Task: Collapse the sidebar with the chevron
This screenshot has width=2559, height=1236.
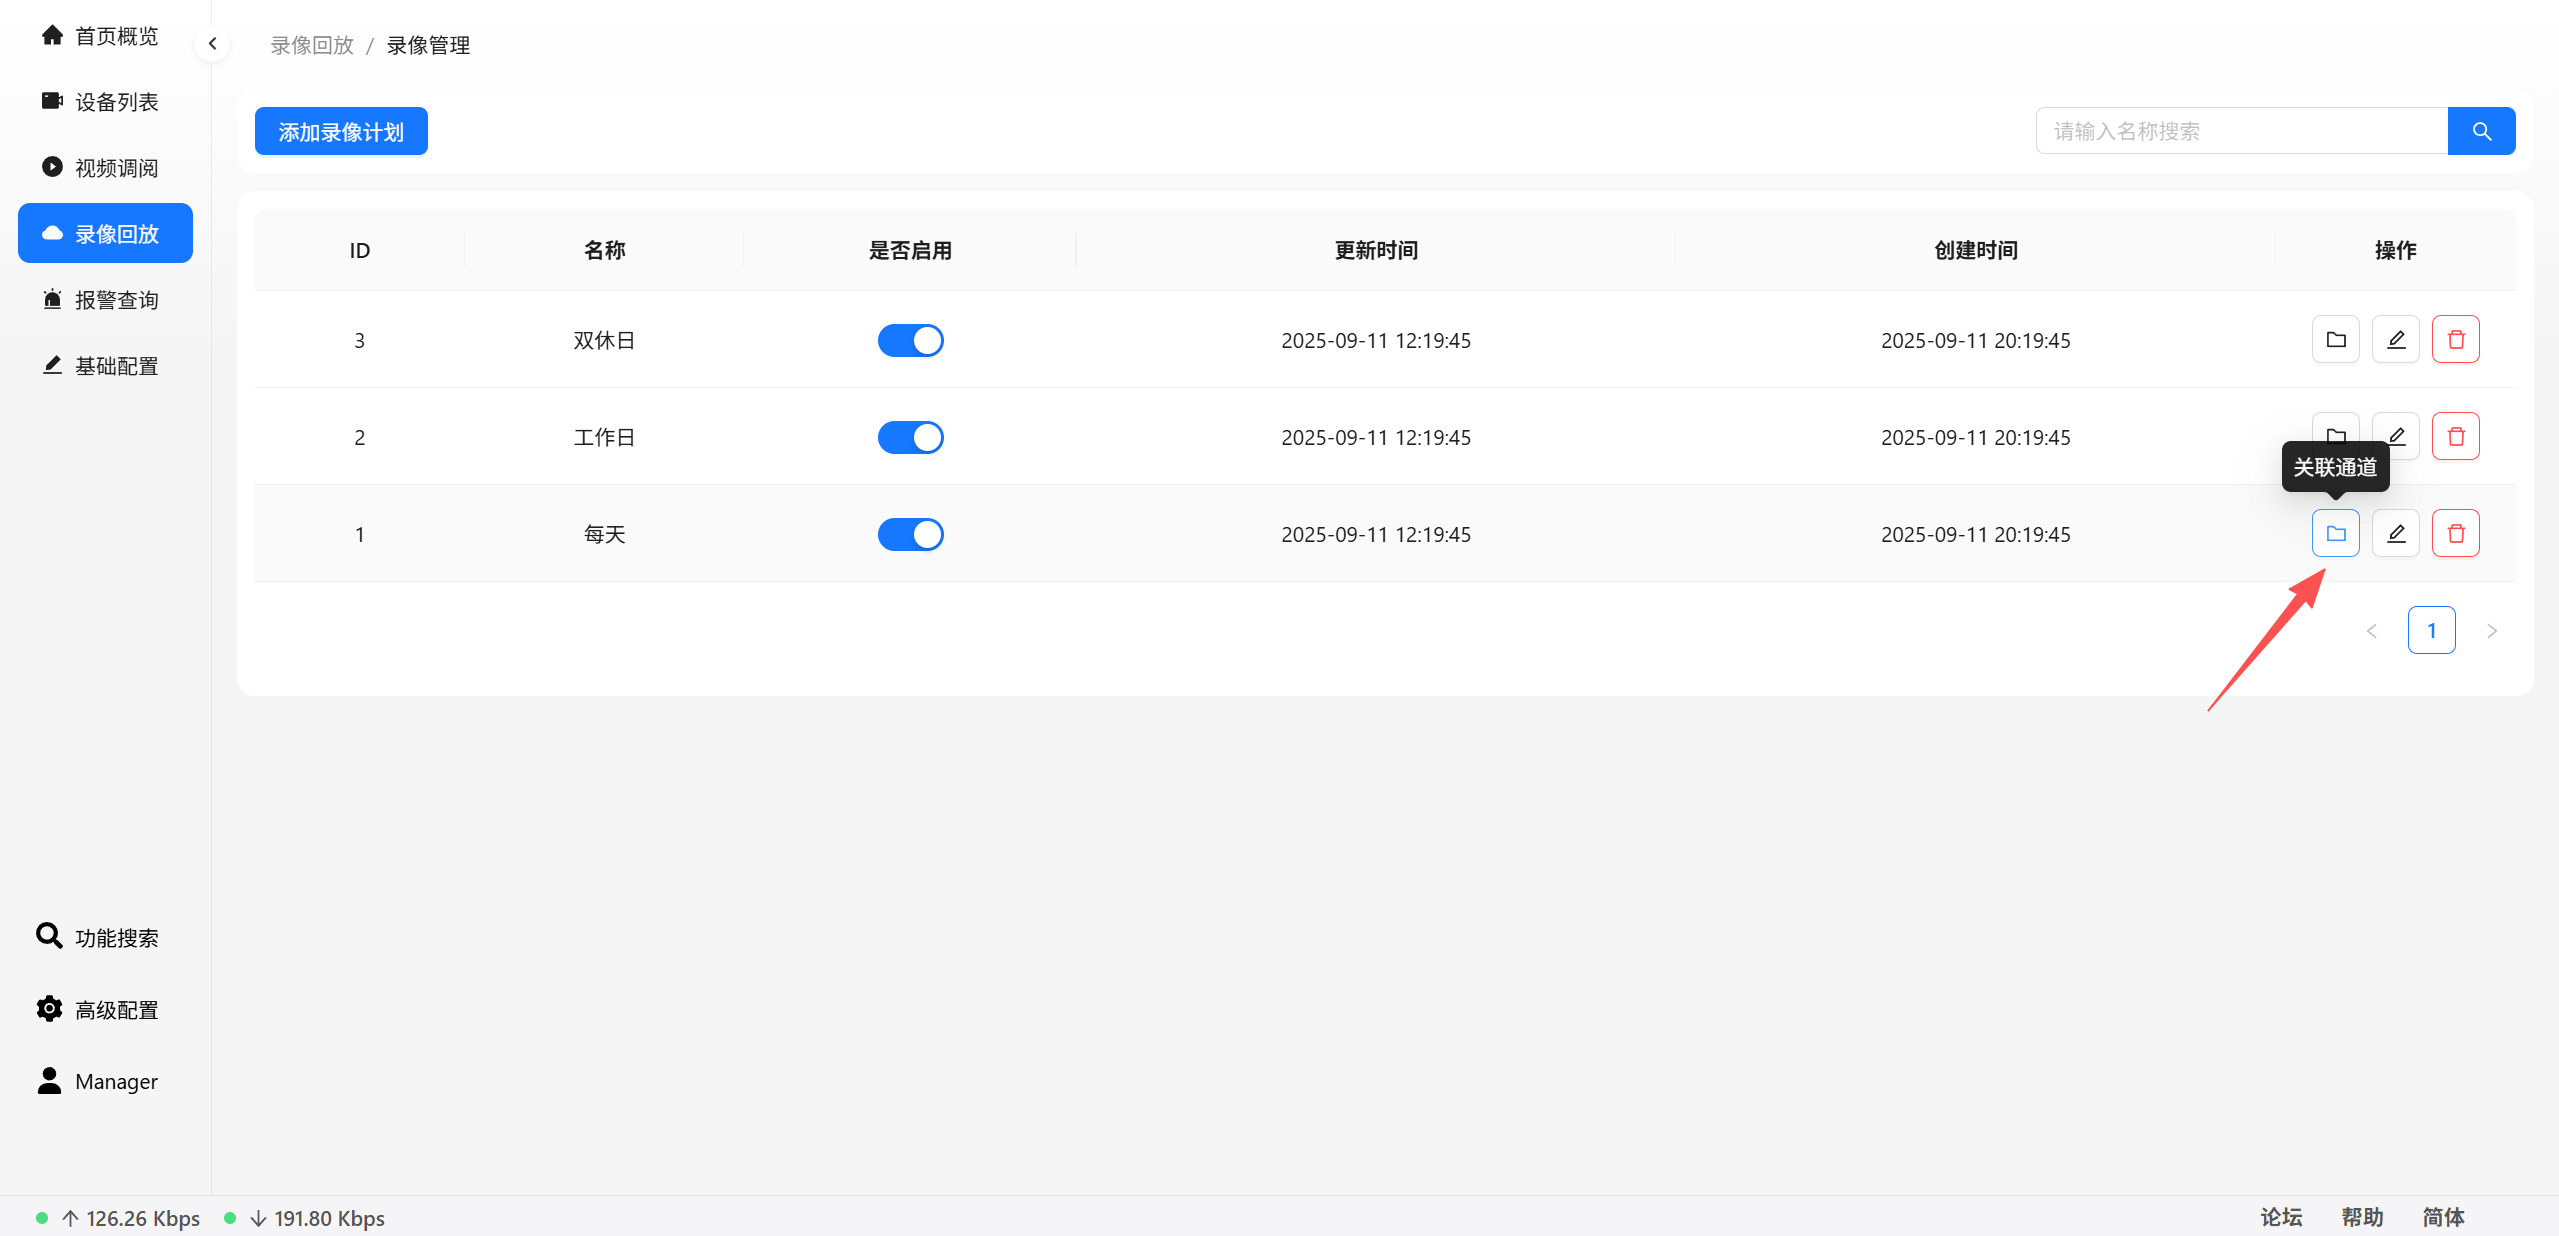Action: tap(212, 44)
